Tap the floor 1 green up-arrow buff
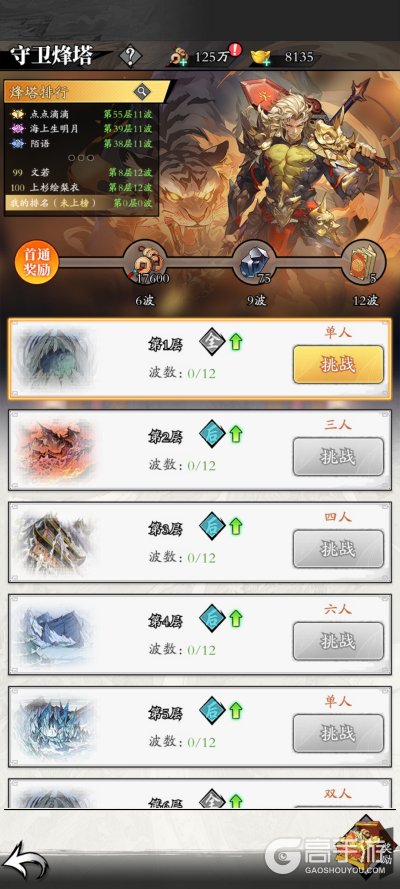400x889 pixels. (x=236, y=342)
